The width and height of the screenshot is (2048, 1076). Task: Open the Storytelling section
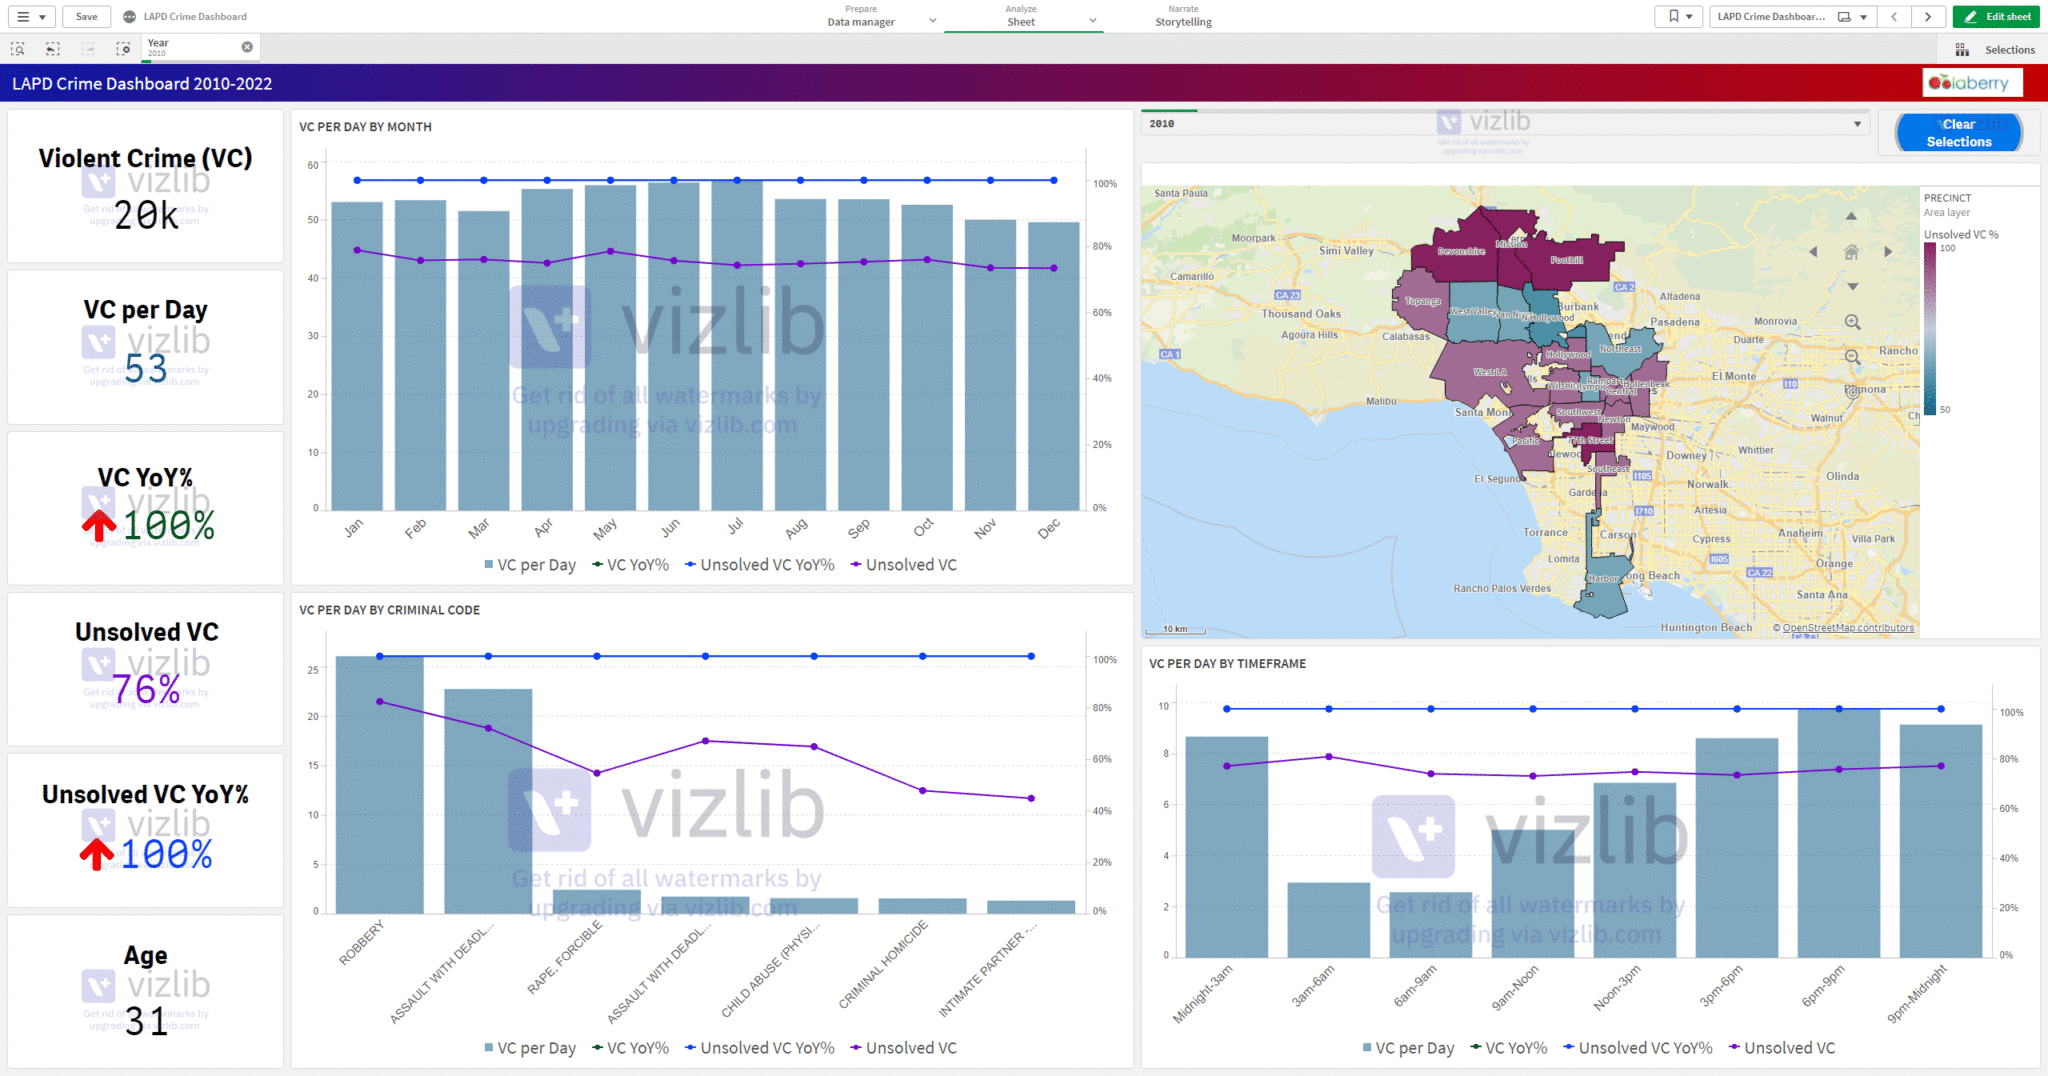click(1183, 21)
